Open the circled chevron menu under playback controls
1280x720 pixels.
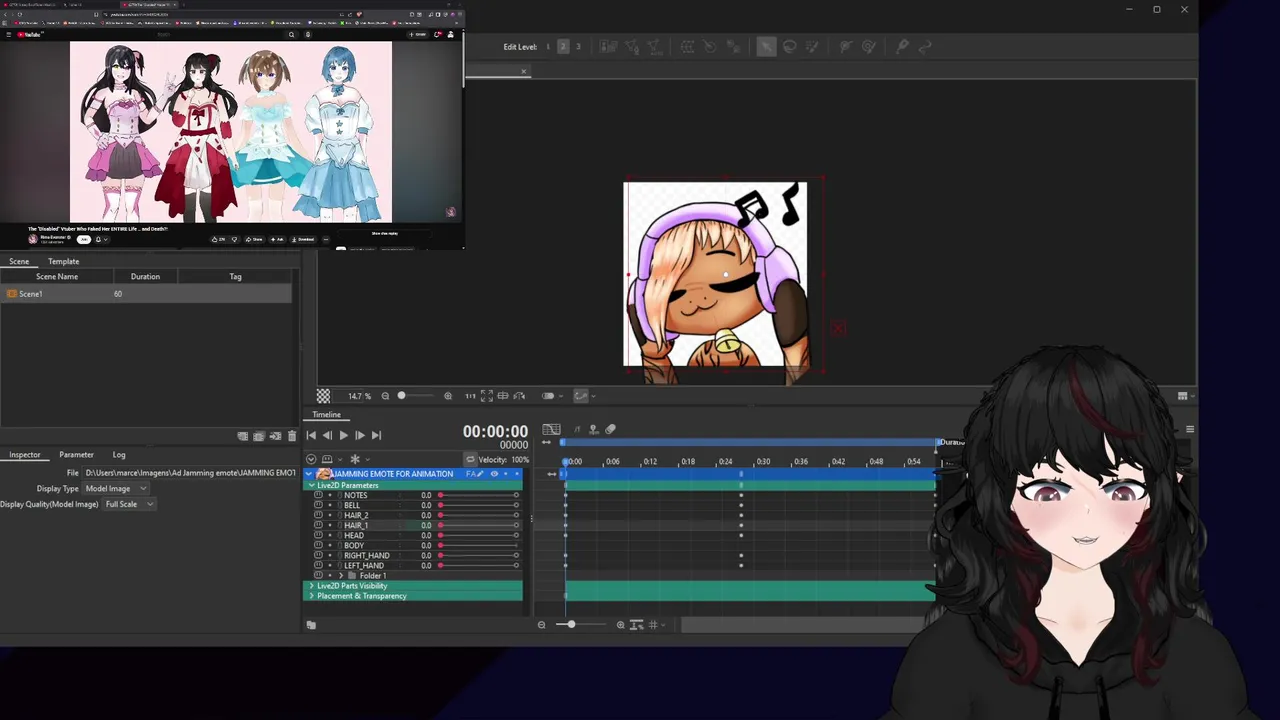(x=311, y=460)
